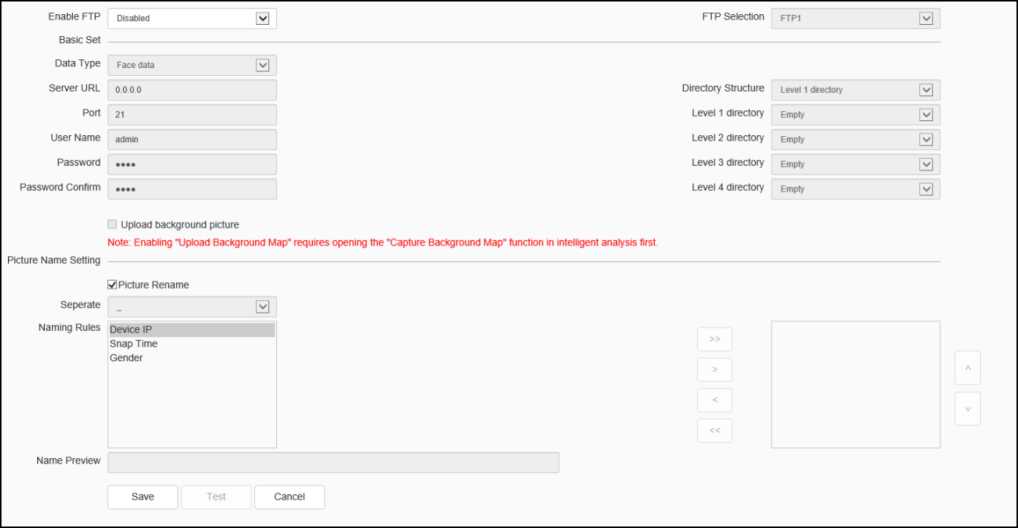The height and width of the screenshot is (528, 1018).
Task: Uncheck the Picture Rename checkbox
Action: pyautogui.click(x=112, y=285)
